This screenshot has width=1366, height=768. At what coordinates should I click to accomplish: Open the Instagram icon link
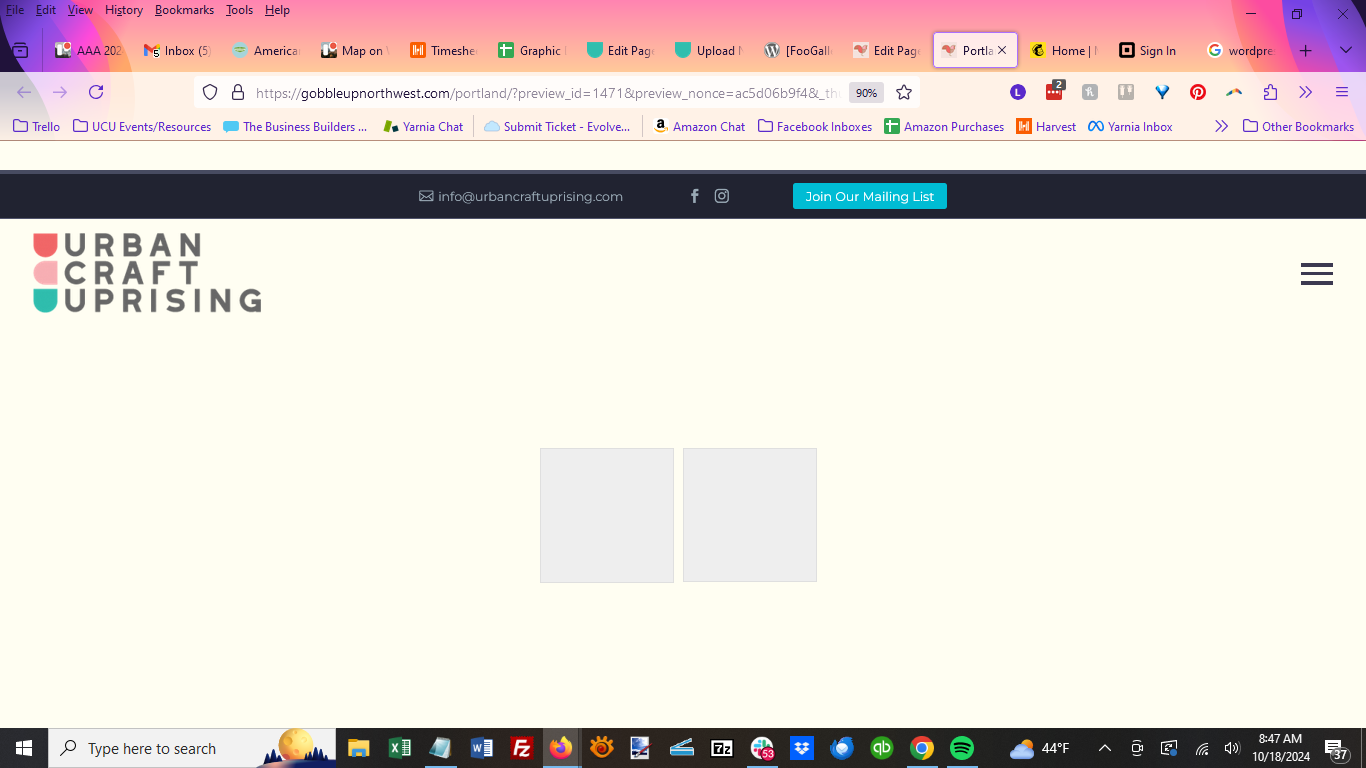click(722, 196)
